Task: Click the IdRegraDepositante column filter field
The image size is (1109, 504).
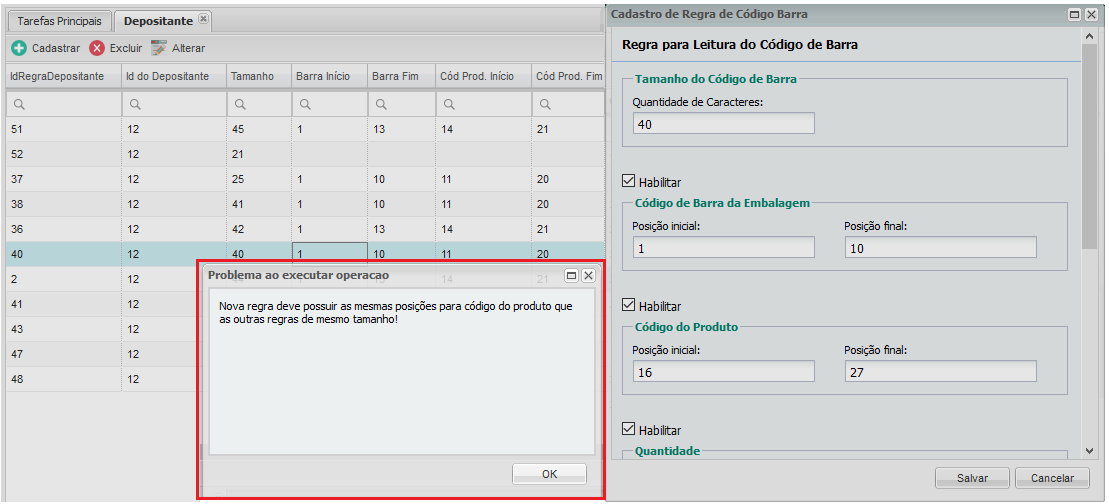Action: tap(63, 105)
